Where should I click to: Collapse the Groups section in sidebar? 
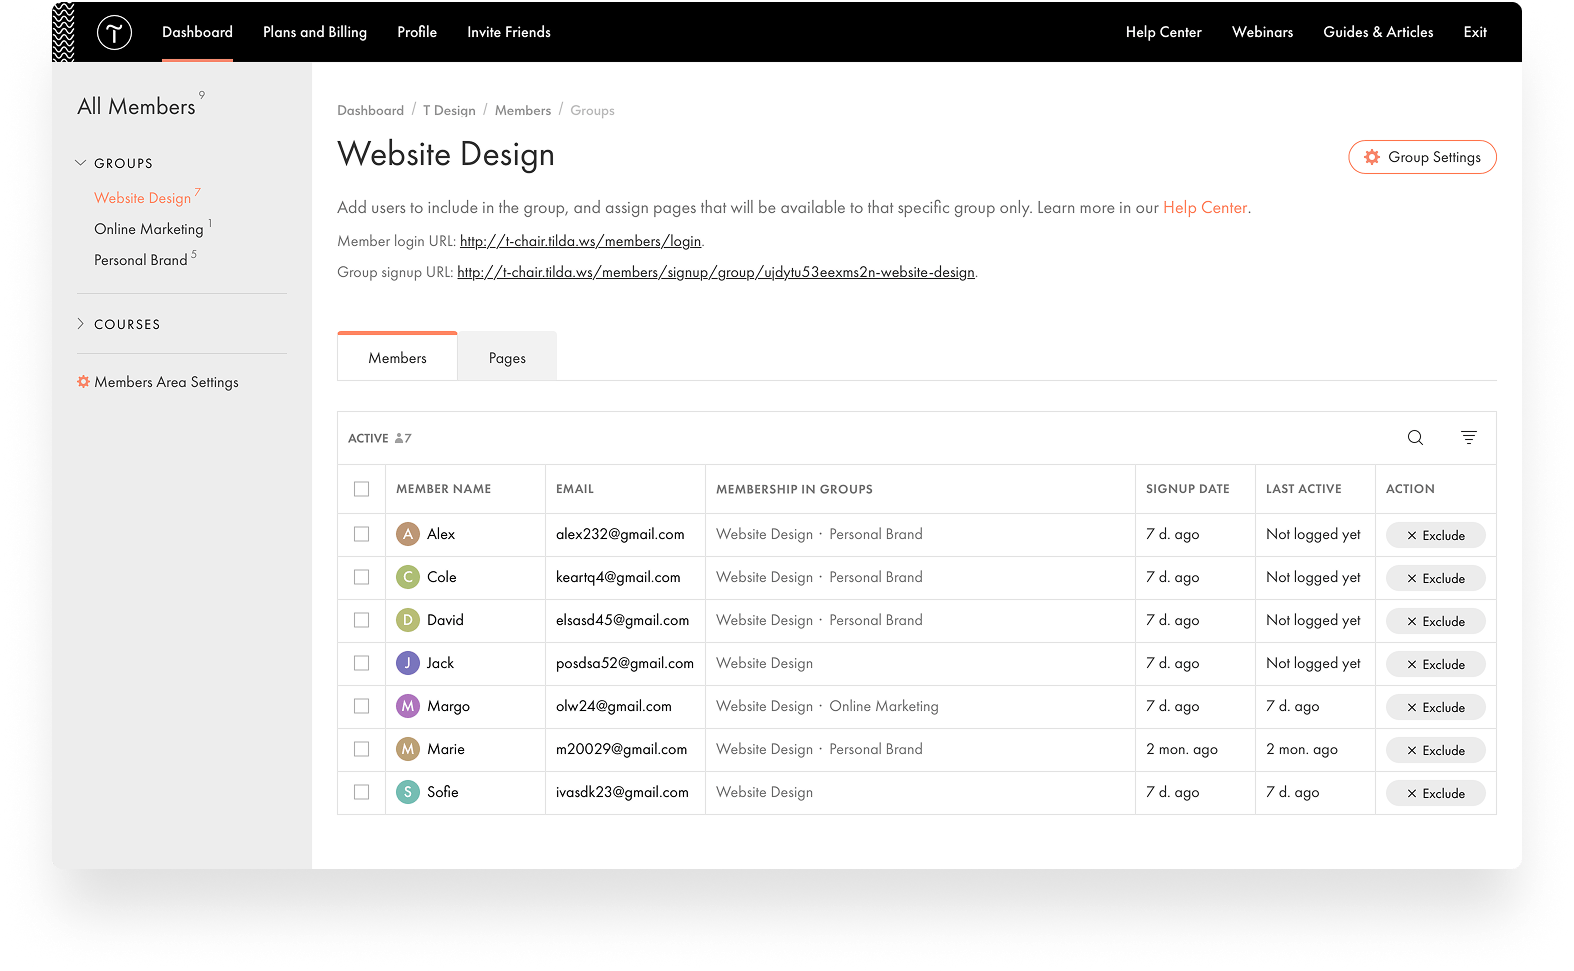tap(81, 163)
